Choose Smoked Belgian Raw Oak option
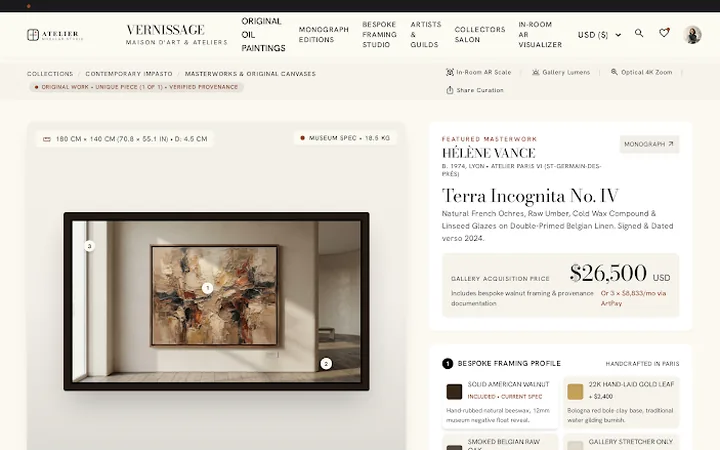The image size is (720, 450). coord(500,443)
